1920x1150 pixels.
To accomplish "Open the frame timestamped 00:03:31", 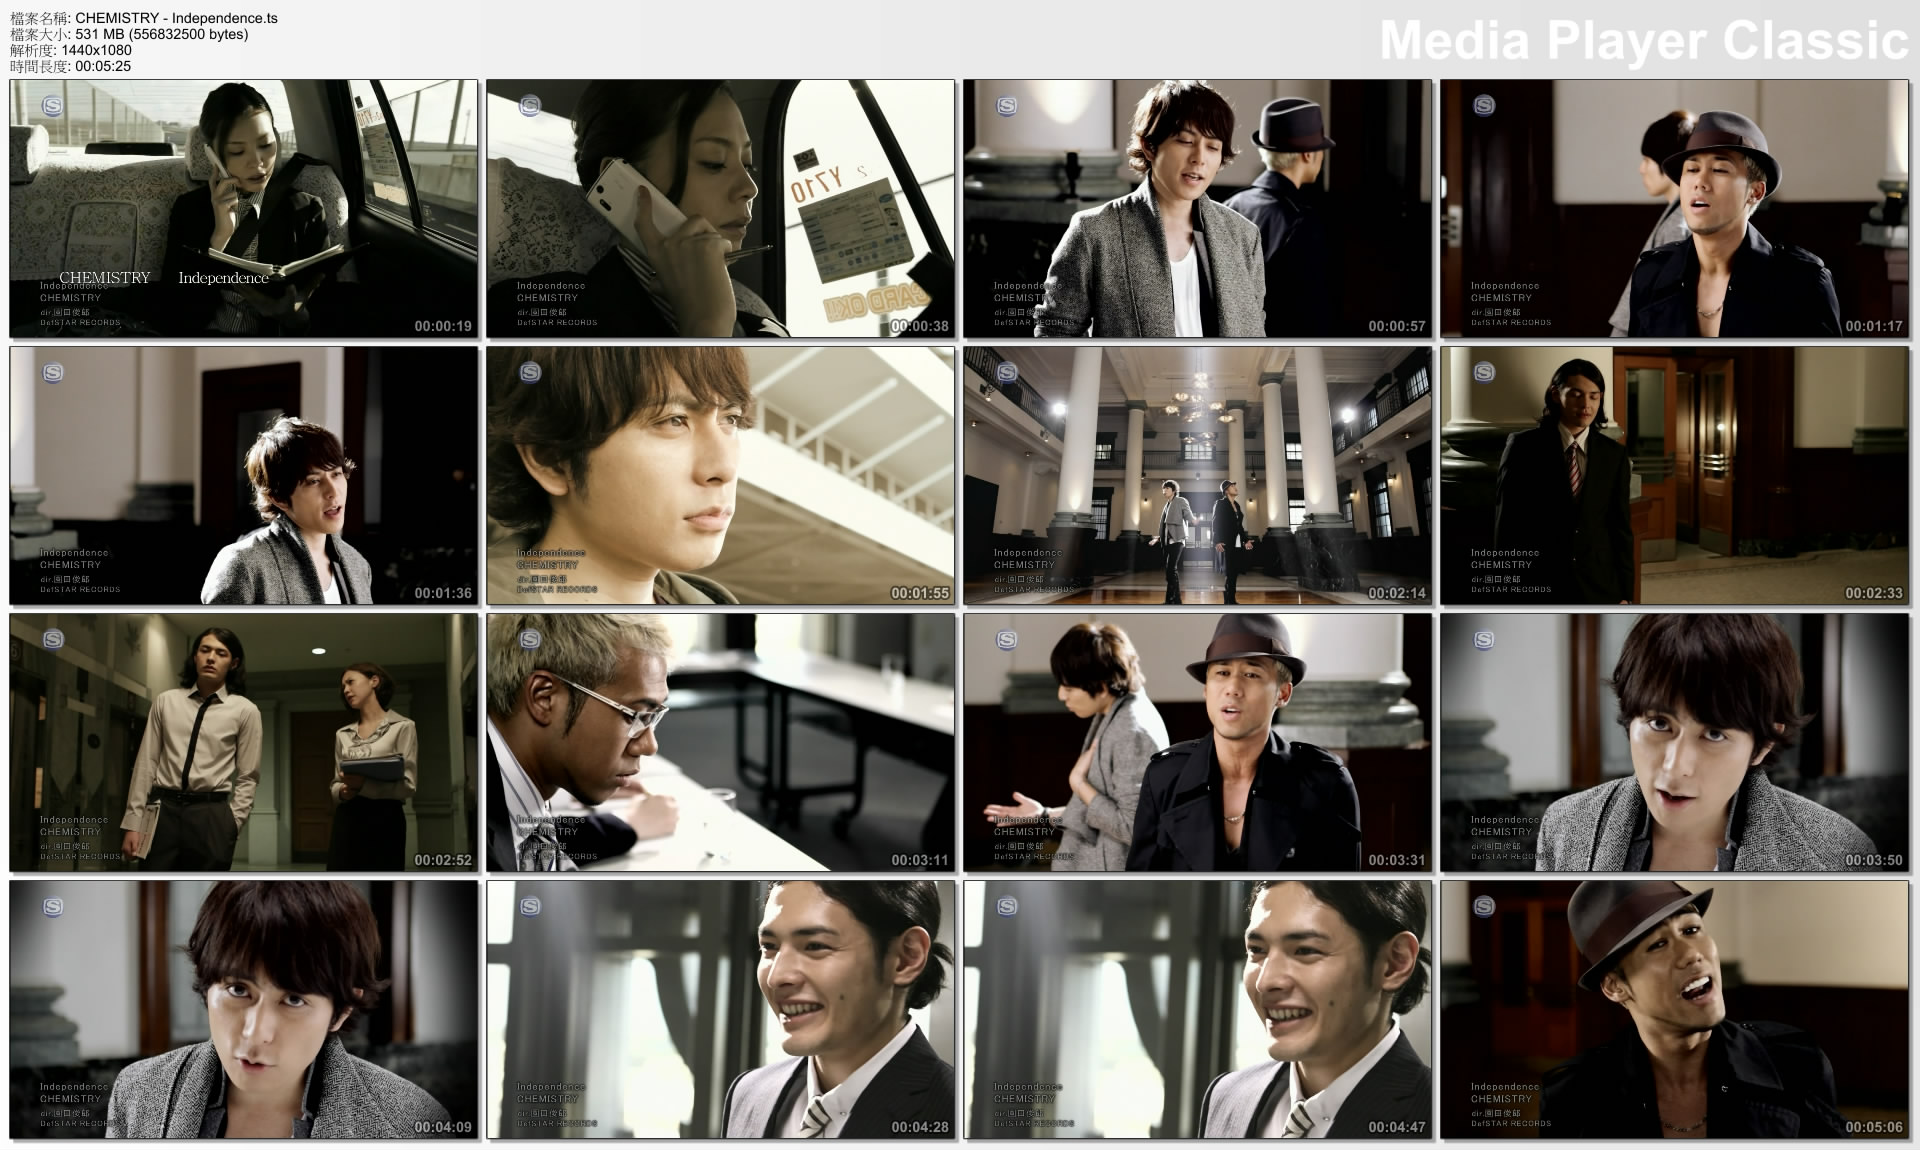I will pos(1197,742).
